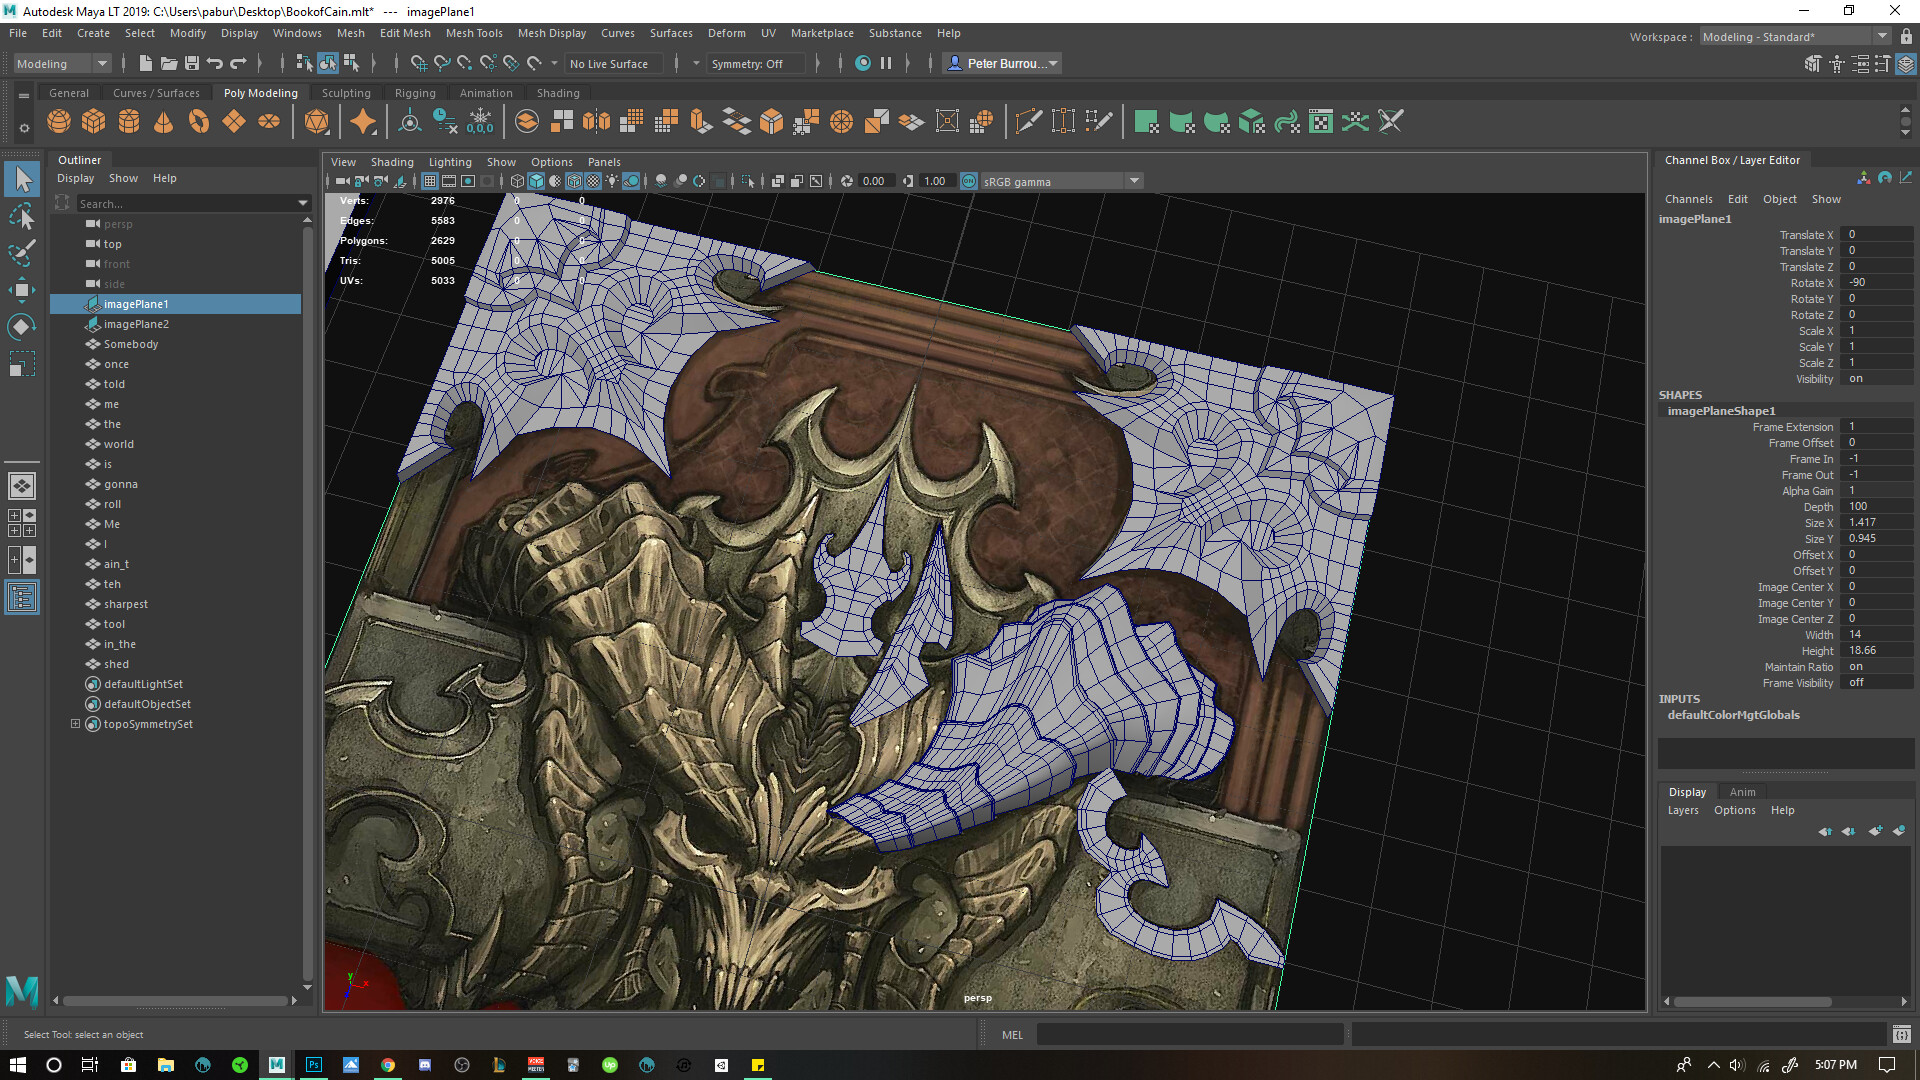Viewport: 1920px width, 1080px height.
Task: Open Outliner Display menu
Action: 75,178
